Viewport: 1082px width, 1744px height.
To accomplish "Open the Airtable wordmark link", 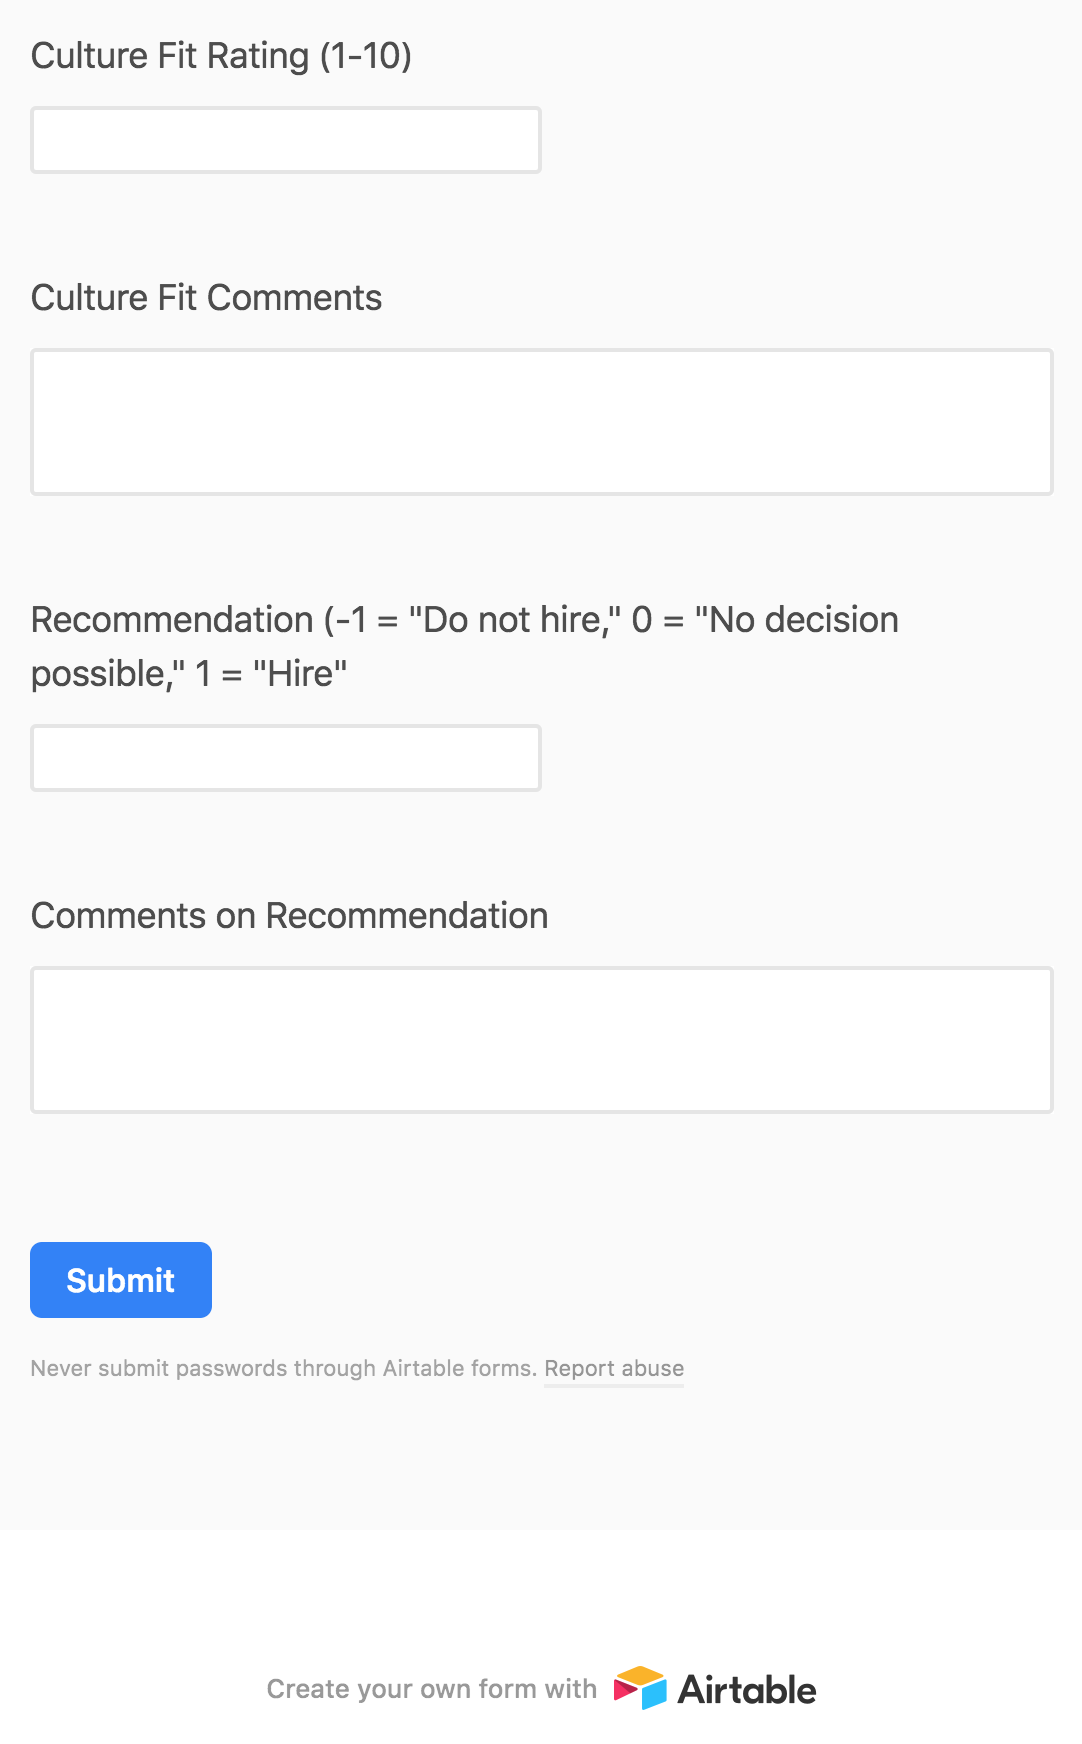I will pos(747,1690).
